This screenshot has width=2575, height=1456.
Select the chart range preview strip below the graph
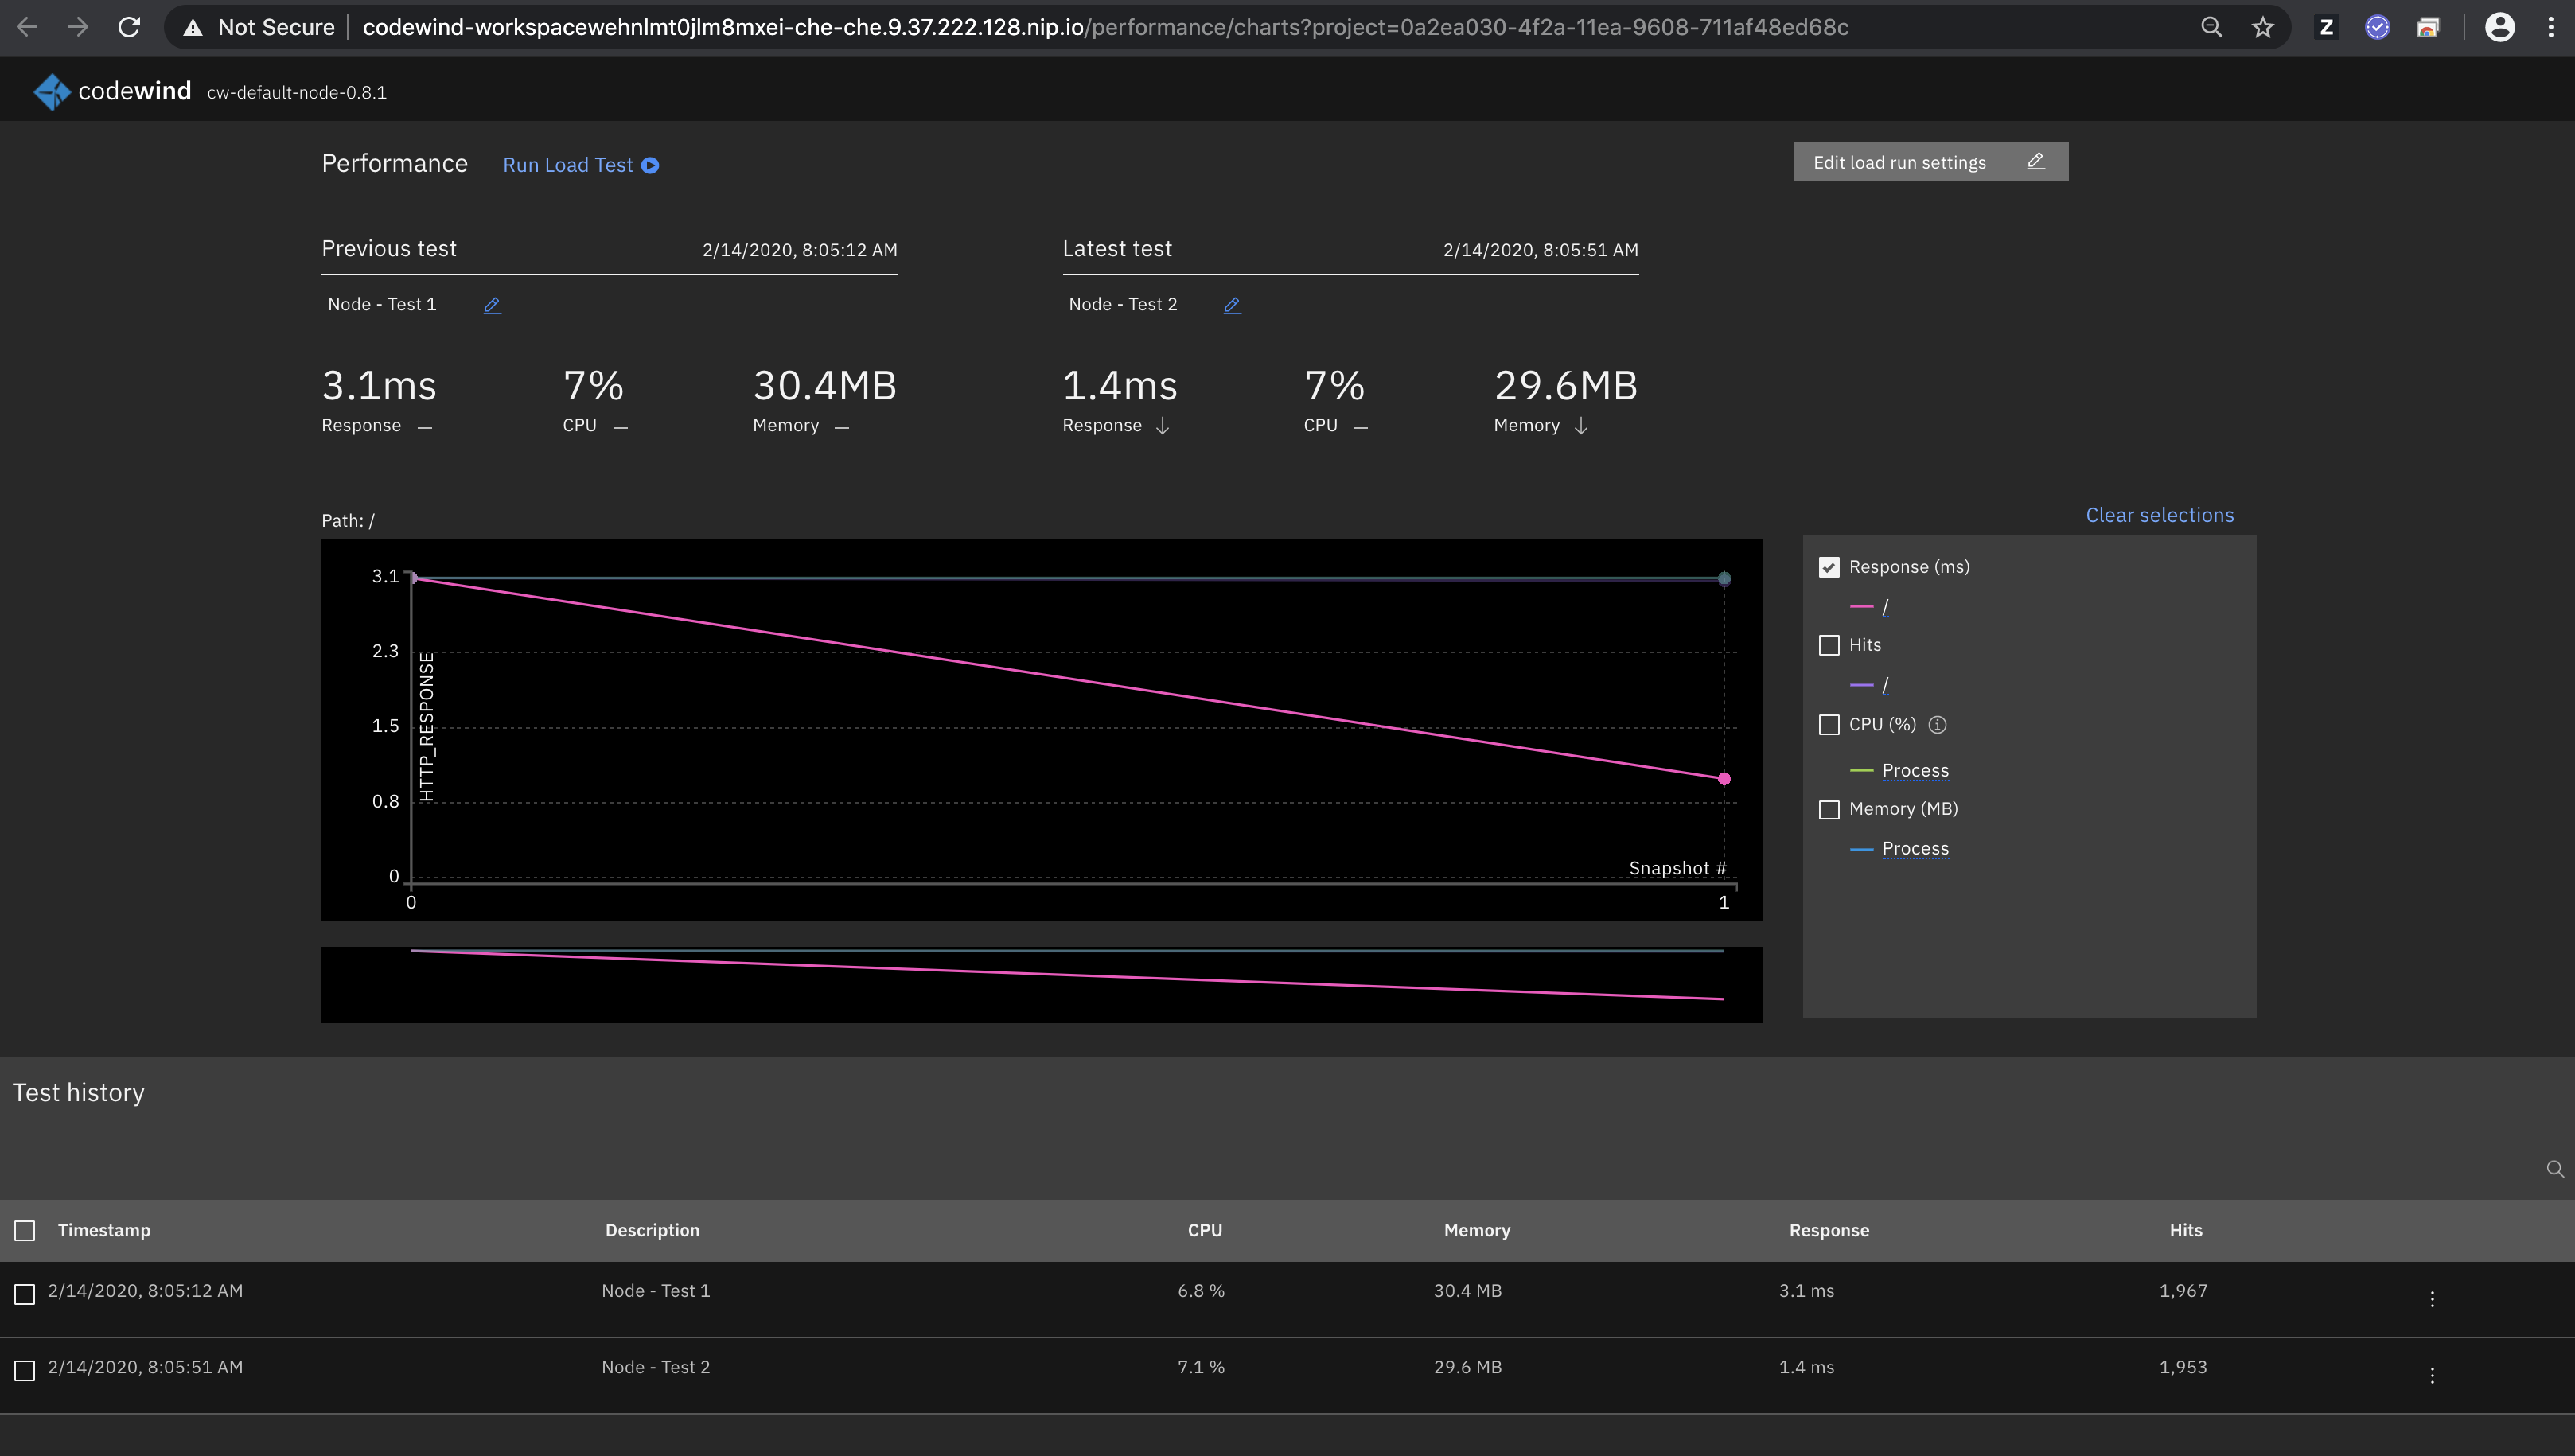coord(1041,984)
